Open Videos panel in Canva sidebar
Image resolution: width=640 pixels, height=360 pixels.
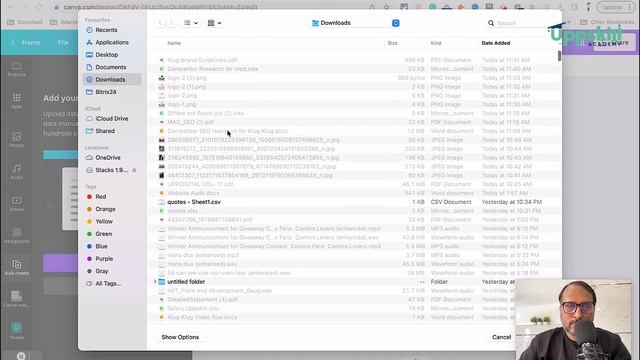(x=17, y=204)
